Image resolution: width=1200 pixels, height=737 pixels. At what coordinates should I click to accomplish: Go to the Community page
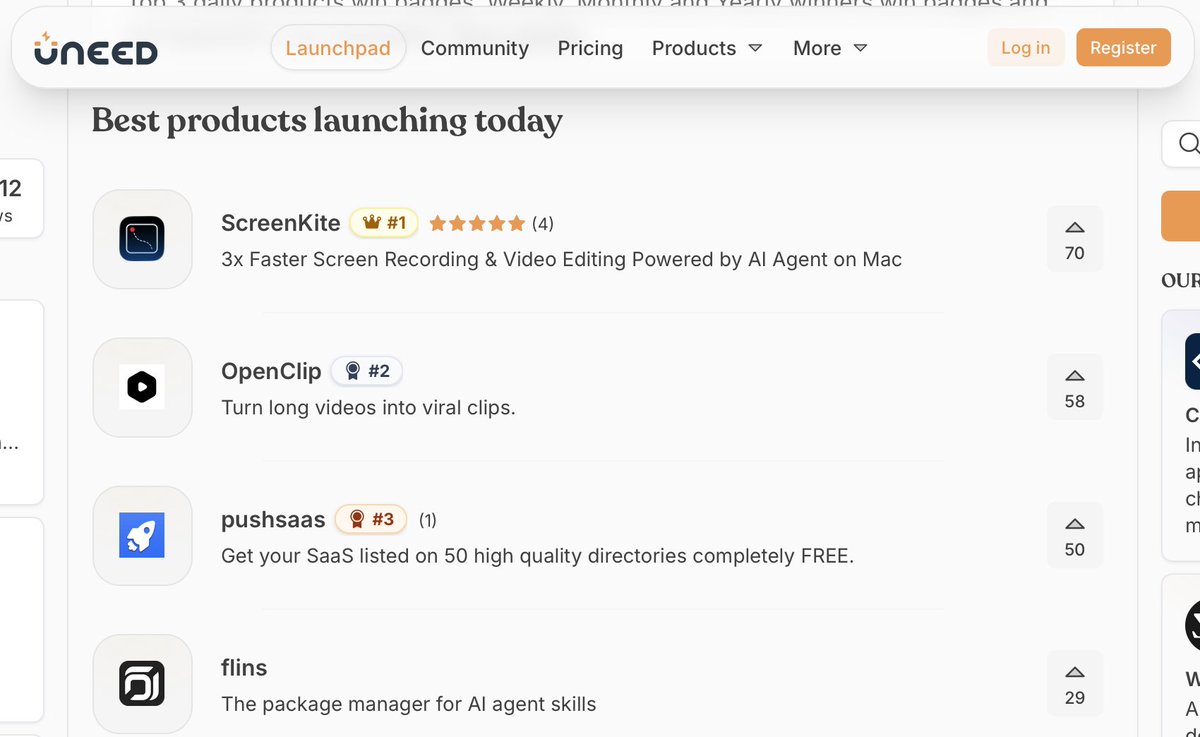click(475, 48)
